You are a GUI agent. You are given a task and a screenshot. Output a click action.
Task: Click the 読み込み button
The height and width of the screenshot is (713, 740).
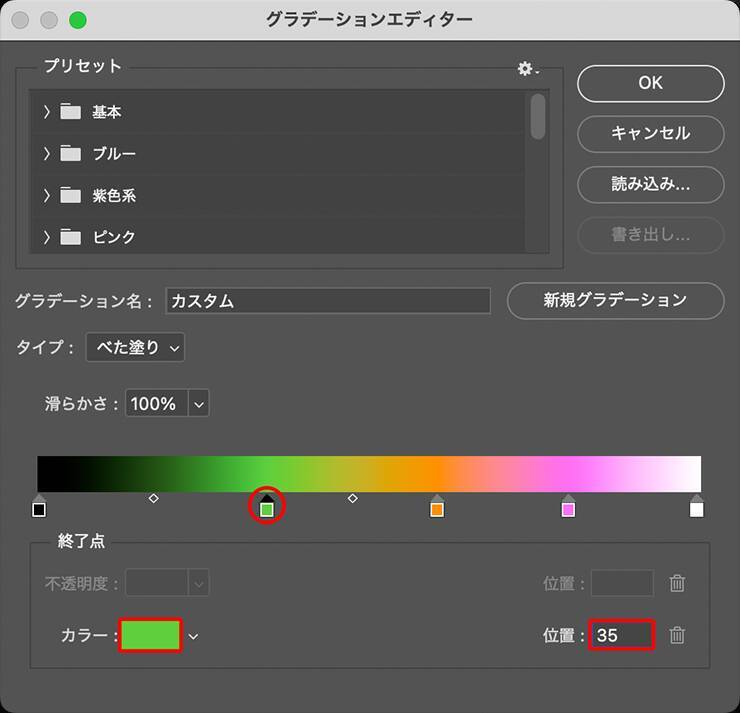[x=650, y=184]
